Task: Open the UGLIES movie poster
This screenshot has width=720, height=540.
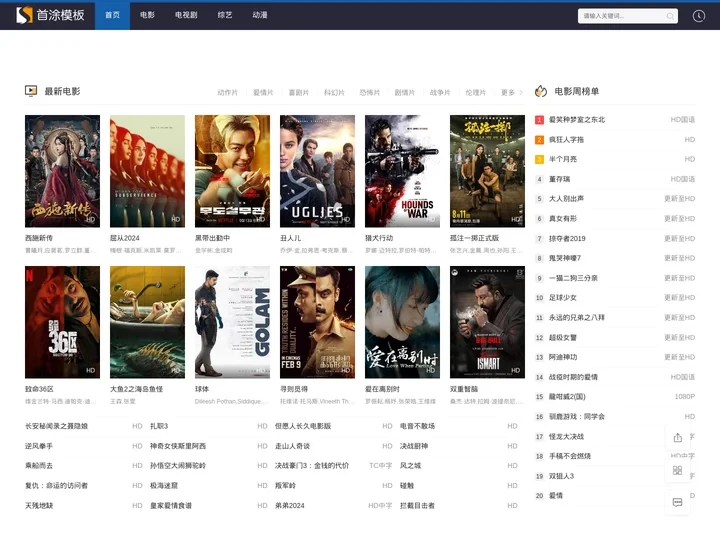Action: pos(317,171)
